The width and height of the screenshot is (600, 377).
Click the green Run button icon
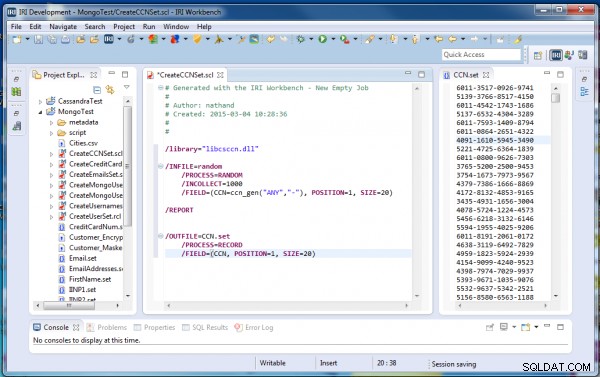(x=323, y=39)
